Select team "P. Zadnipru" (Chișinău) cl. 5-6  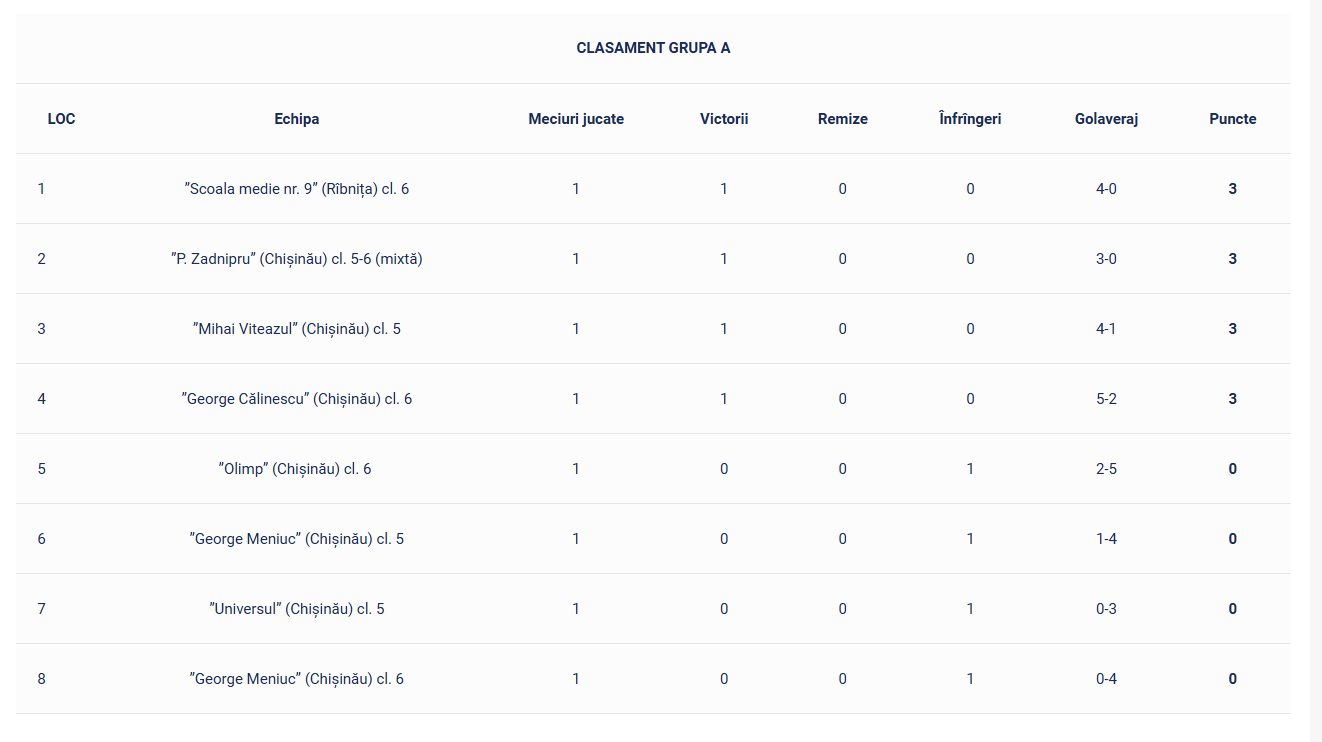tap(297, 259)
